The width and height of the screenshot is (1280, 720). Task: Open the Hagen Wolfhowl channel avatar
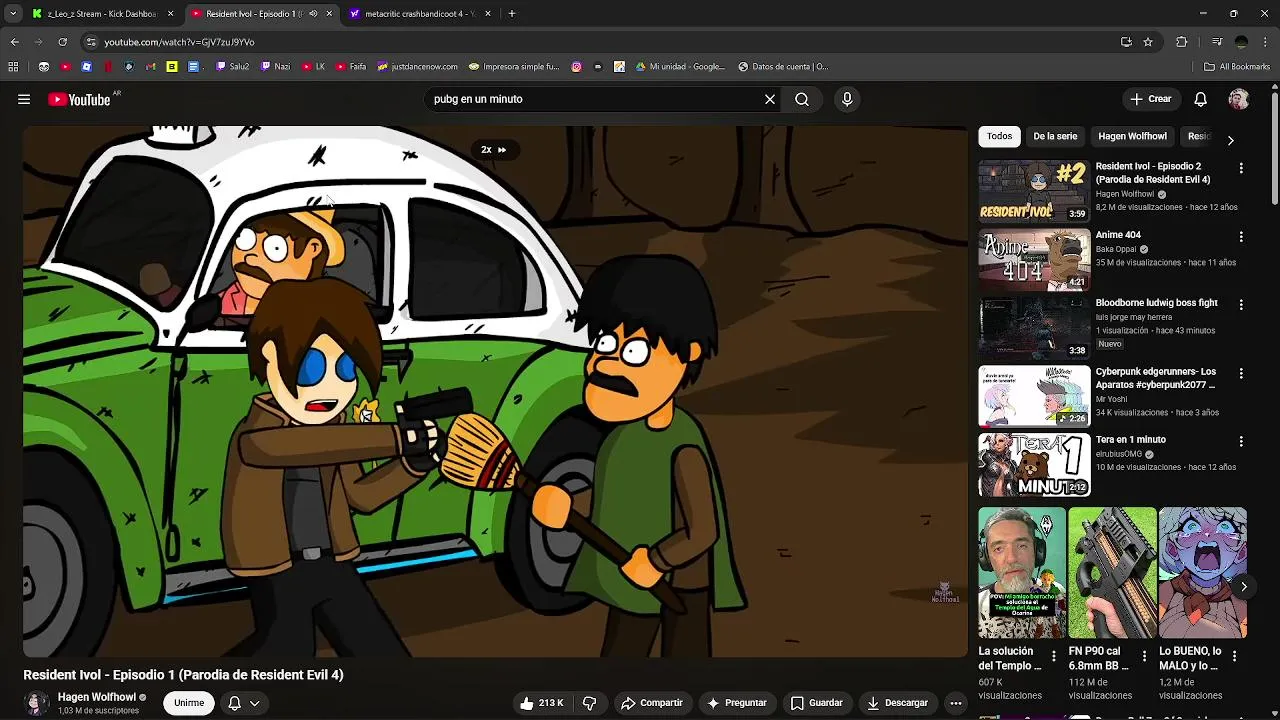click(36, 703)
